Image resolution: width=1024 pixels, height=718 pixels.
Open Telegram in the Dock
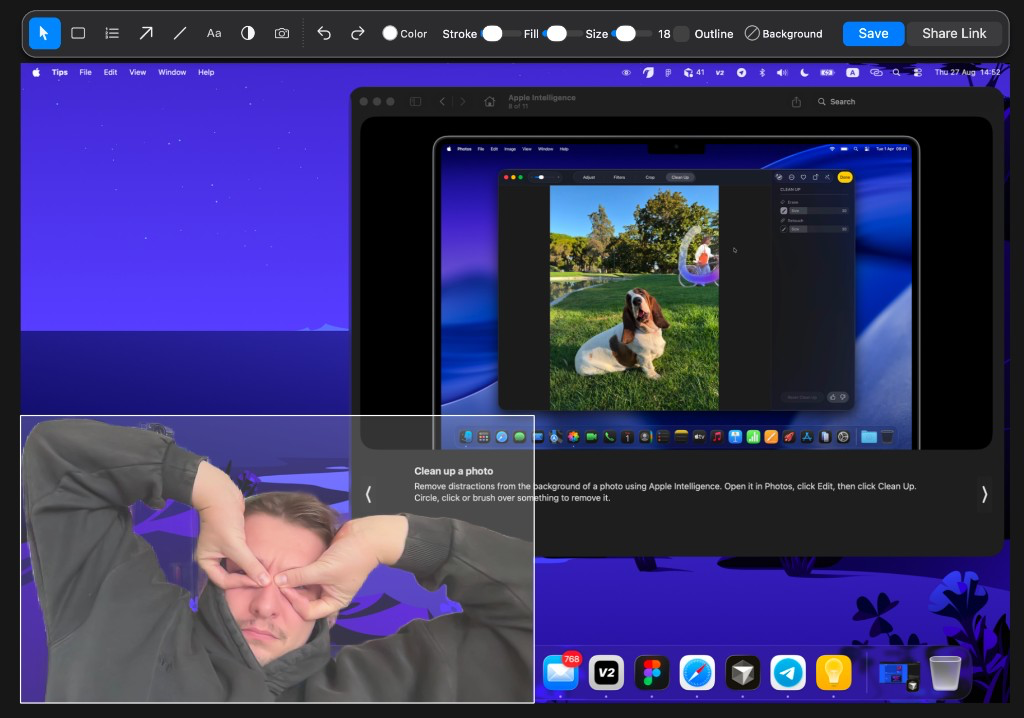coord(788,673)
